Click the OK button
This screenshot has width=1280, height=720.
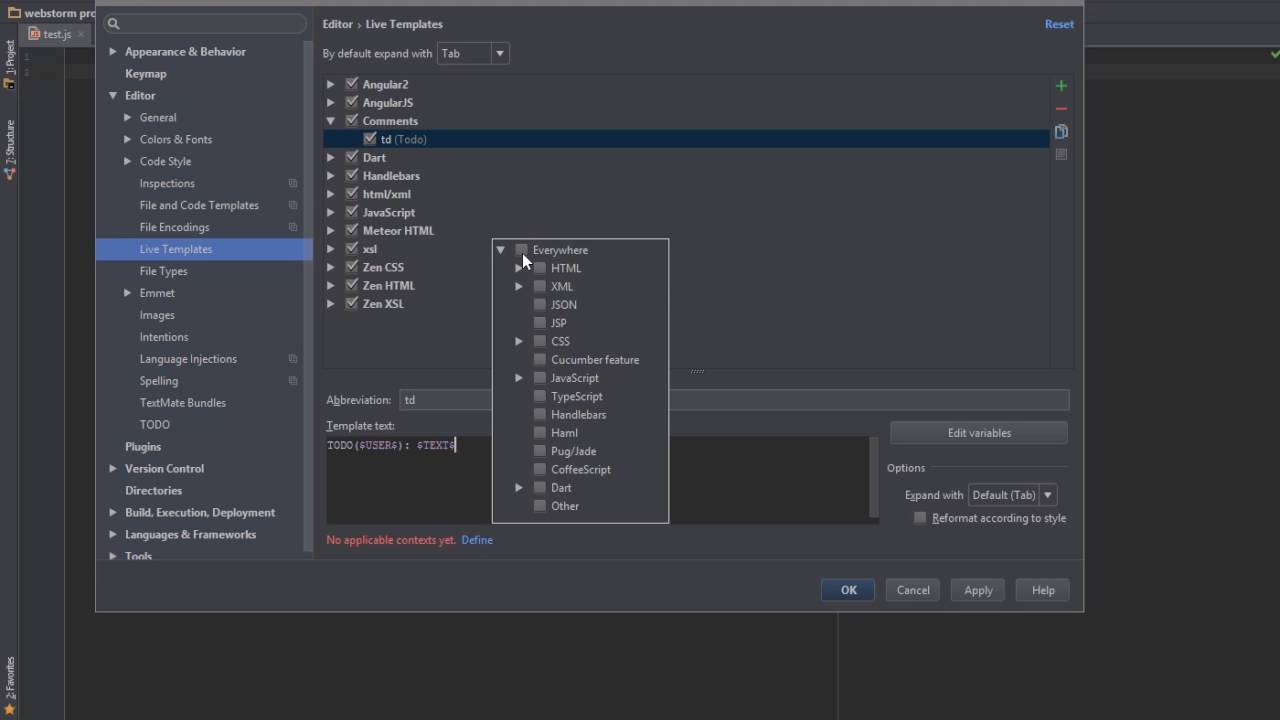coord(849,590)
